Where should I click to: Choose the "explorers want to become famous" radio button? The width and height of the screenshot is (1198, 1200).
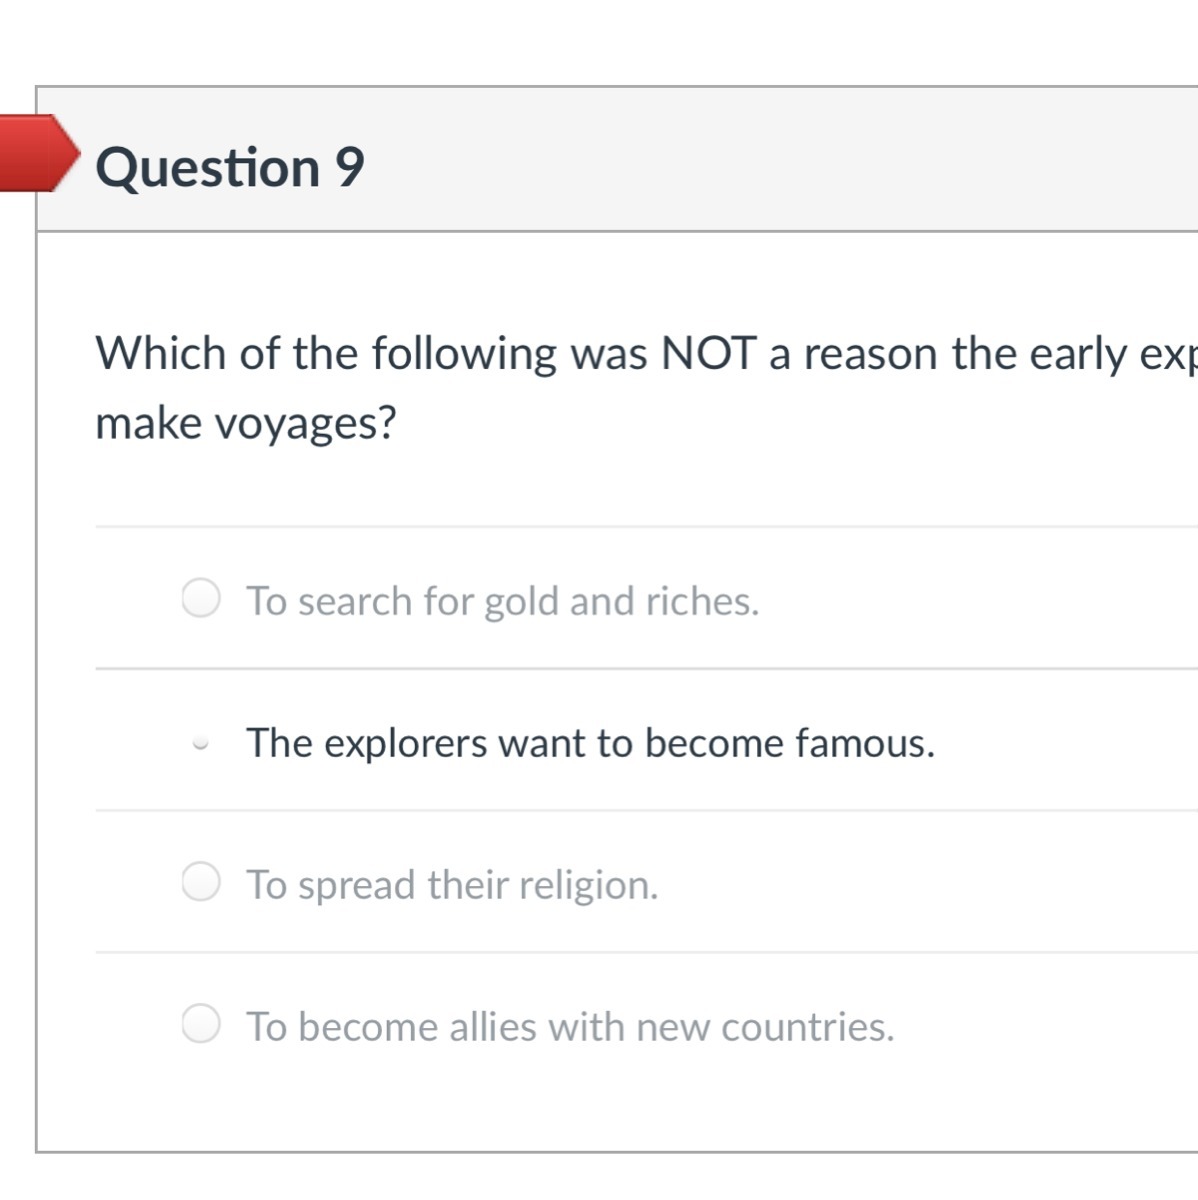[x=201, y=743]
